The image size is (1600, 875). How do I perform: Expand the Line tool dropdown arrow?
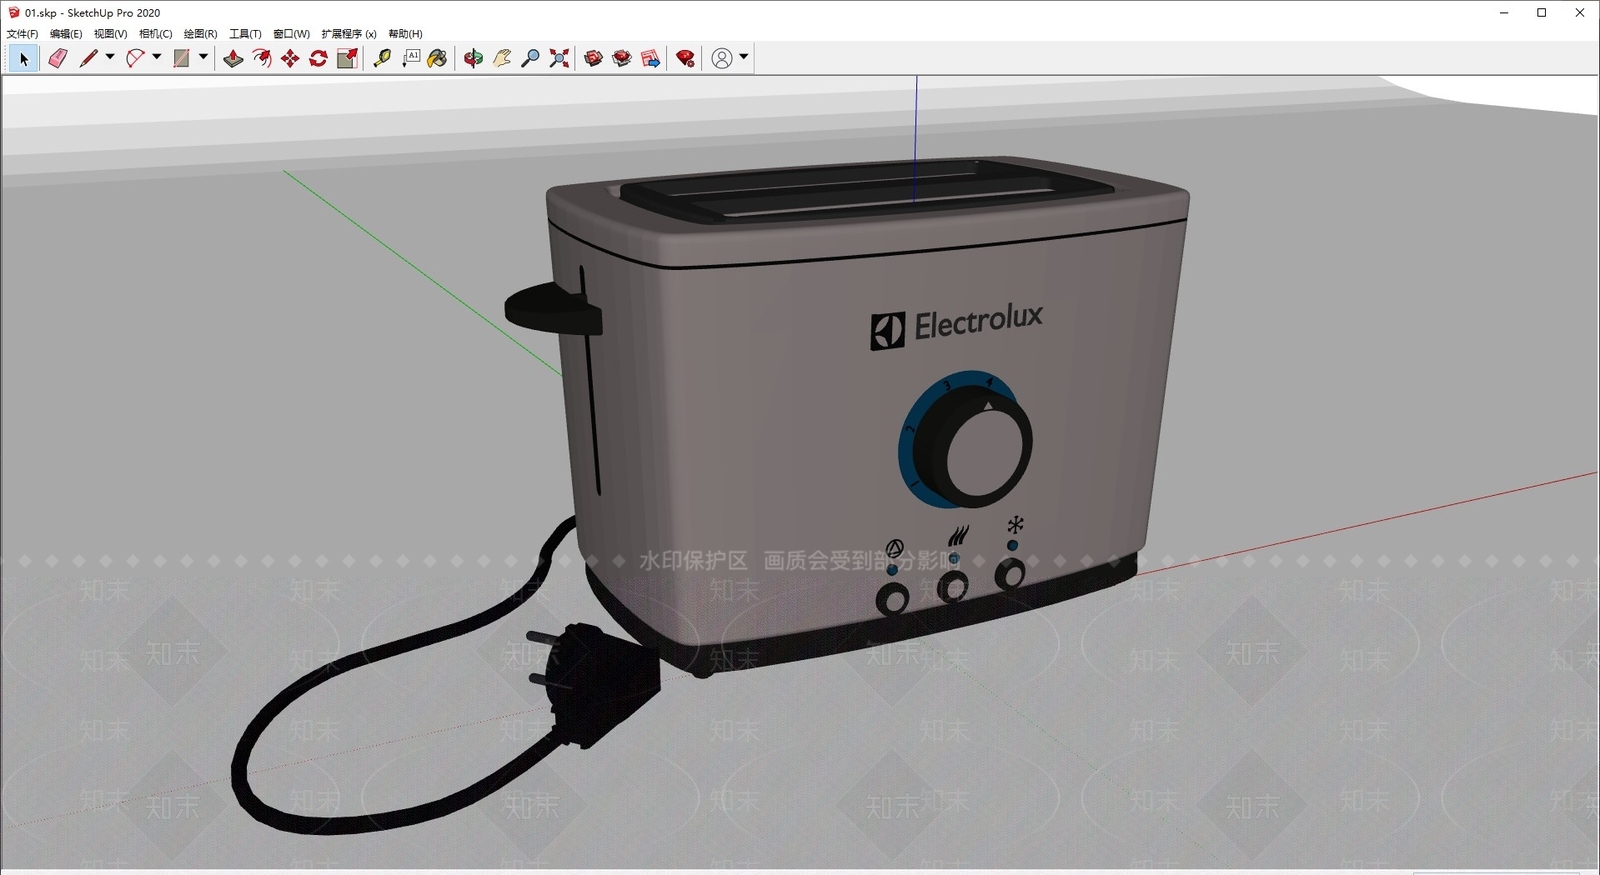coord(110,57)
